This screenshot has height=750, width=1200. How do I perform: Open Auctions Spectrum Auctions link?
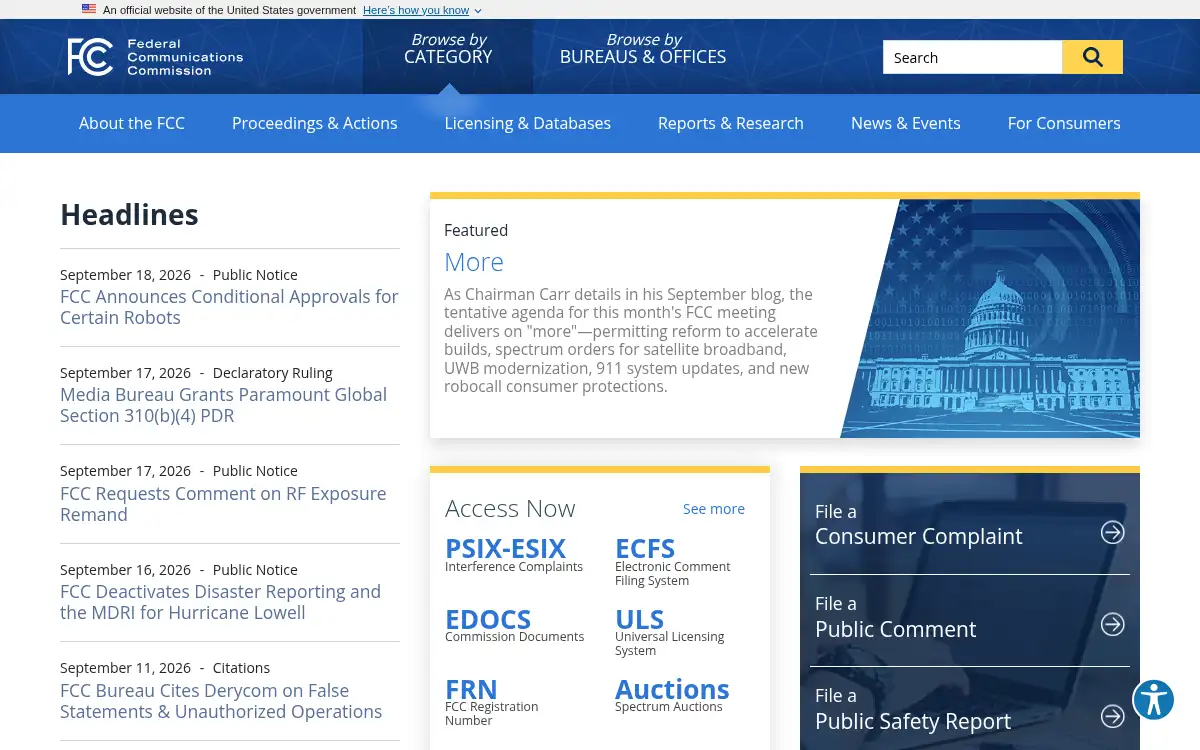(672, 695)
